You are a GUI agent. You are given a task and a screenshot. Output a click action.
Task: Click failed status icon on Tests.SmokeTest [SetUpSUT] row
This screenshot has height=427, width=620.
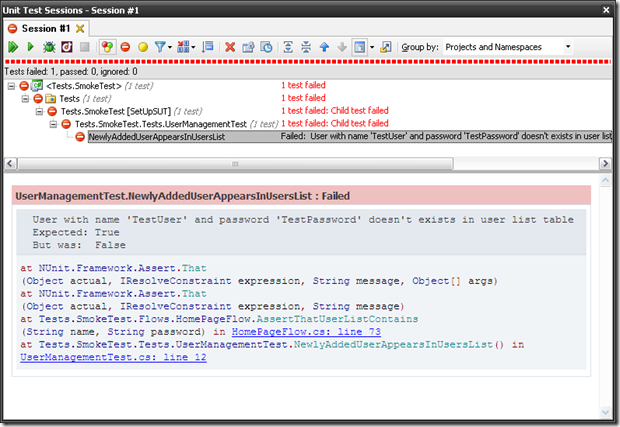(52, 111)
